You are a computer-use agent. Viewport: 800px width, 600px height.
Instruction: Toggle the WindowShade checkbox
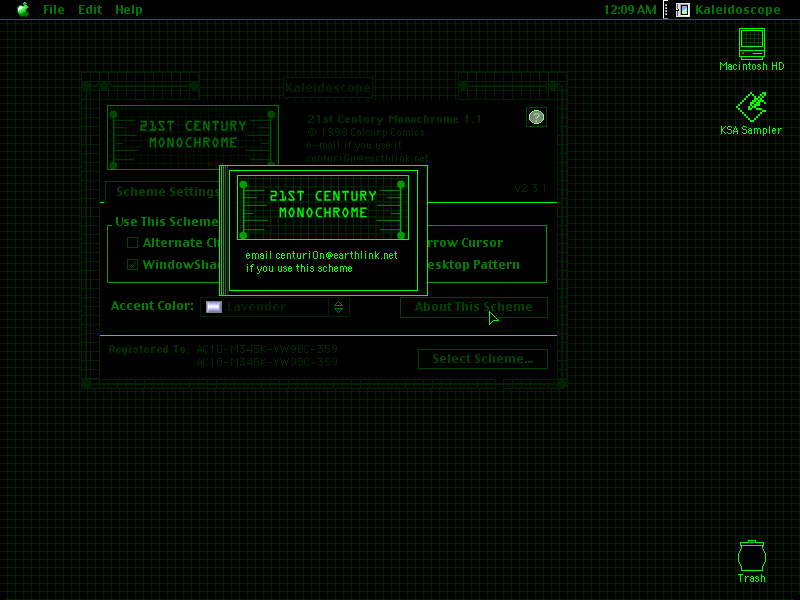pyautogui.click(x=133, y=264)
